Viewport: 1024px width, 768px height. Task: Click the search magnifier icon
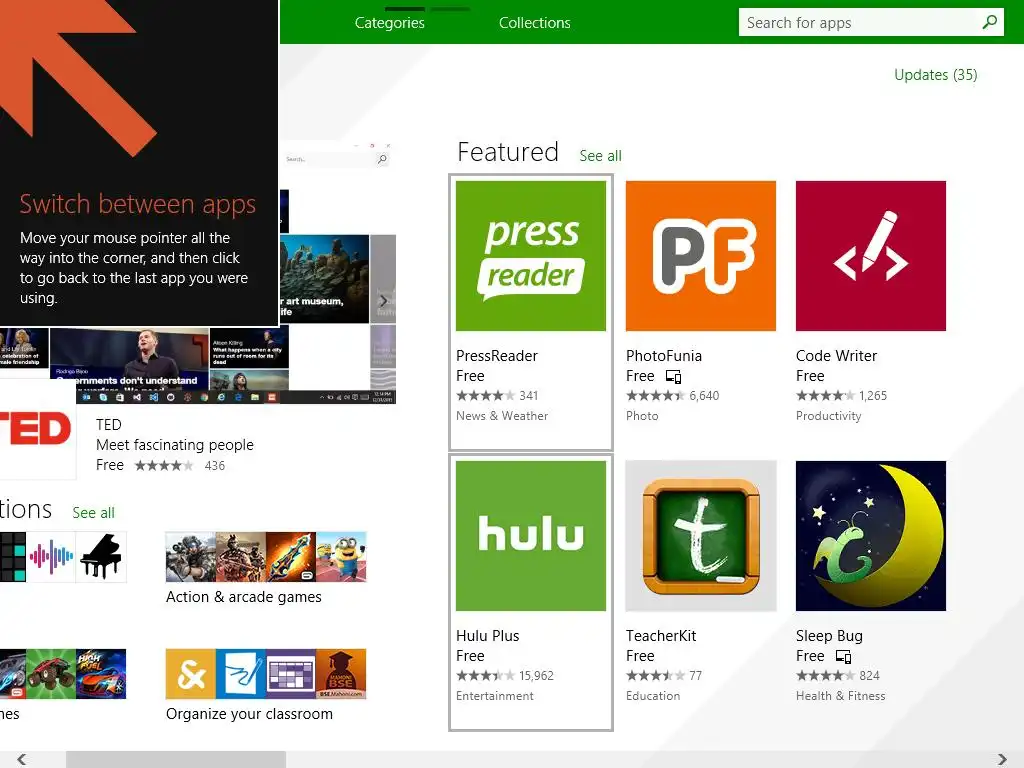click(989, 23)
